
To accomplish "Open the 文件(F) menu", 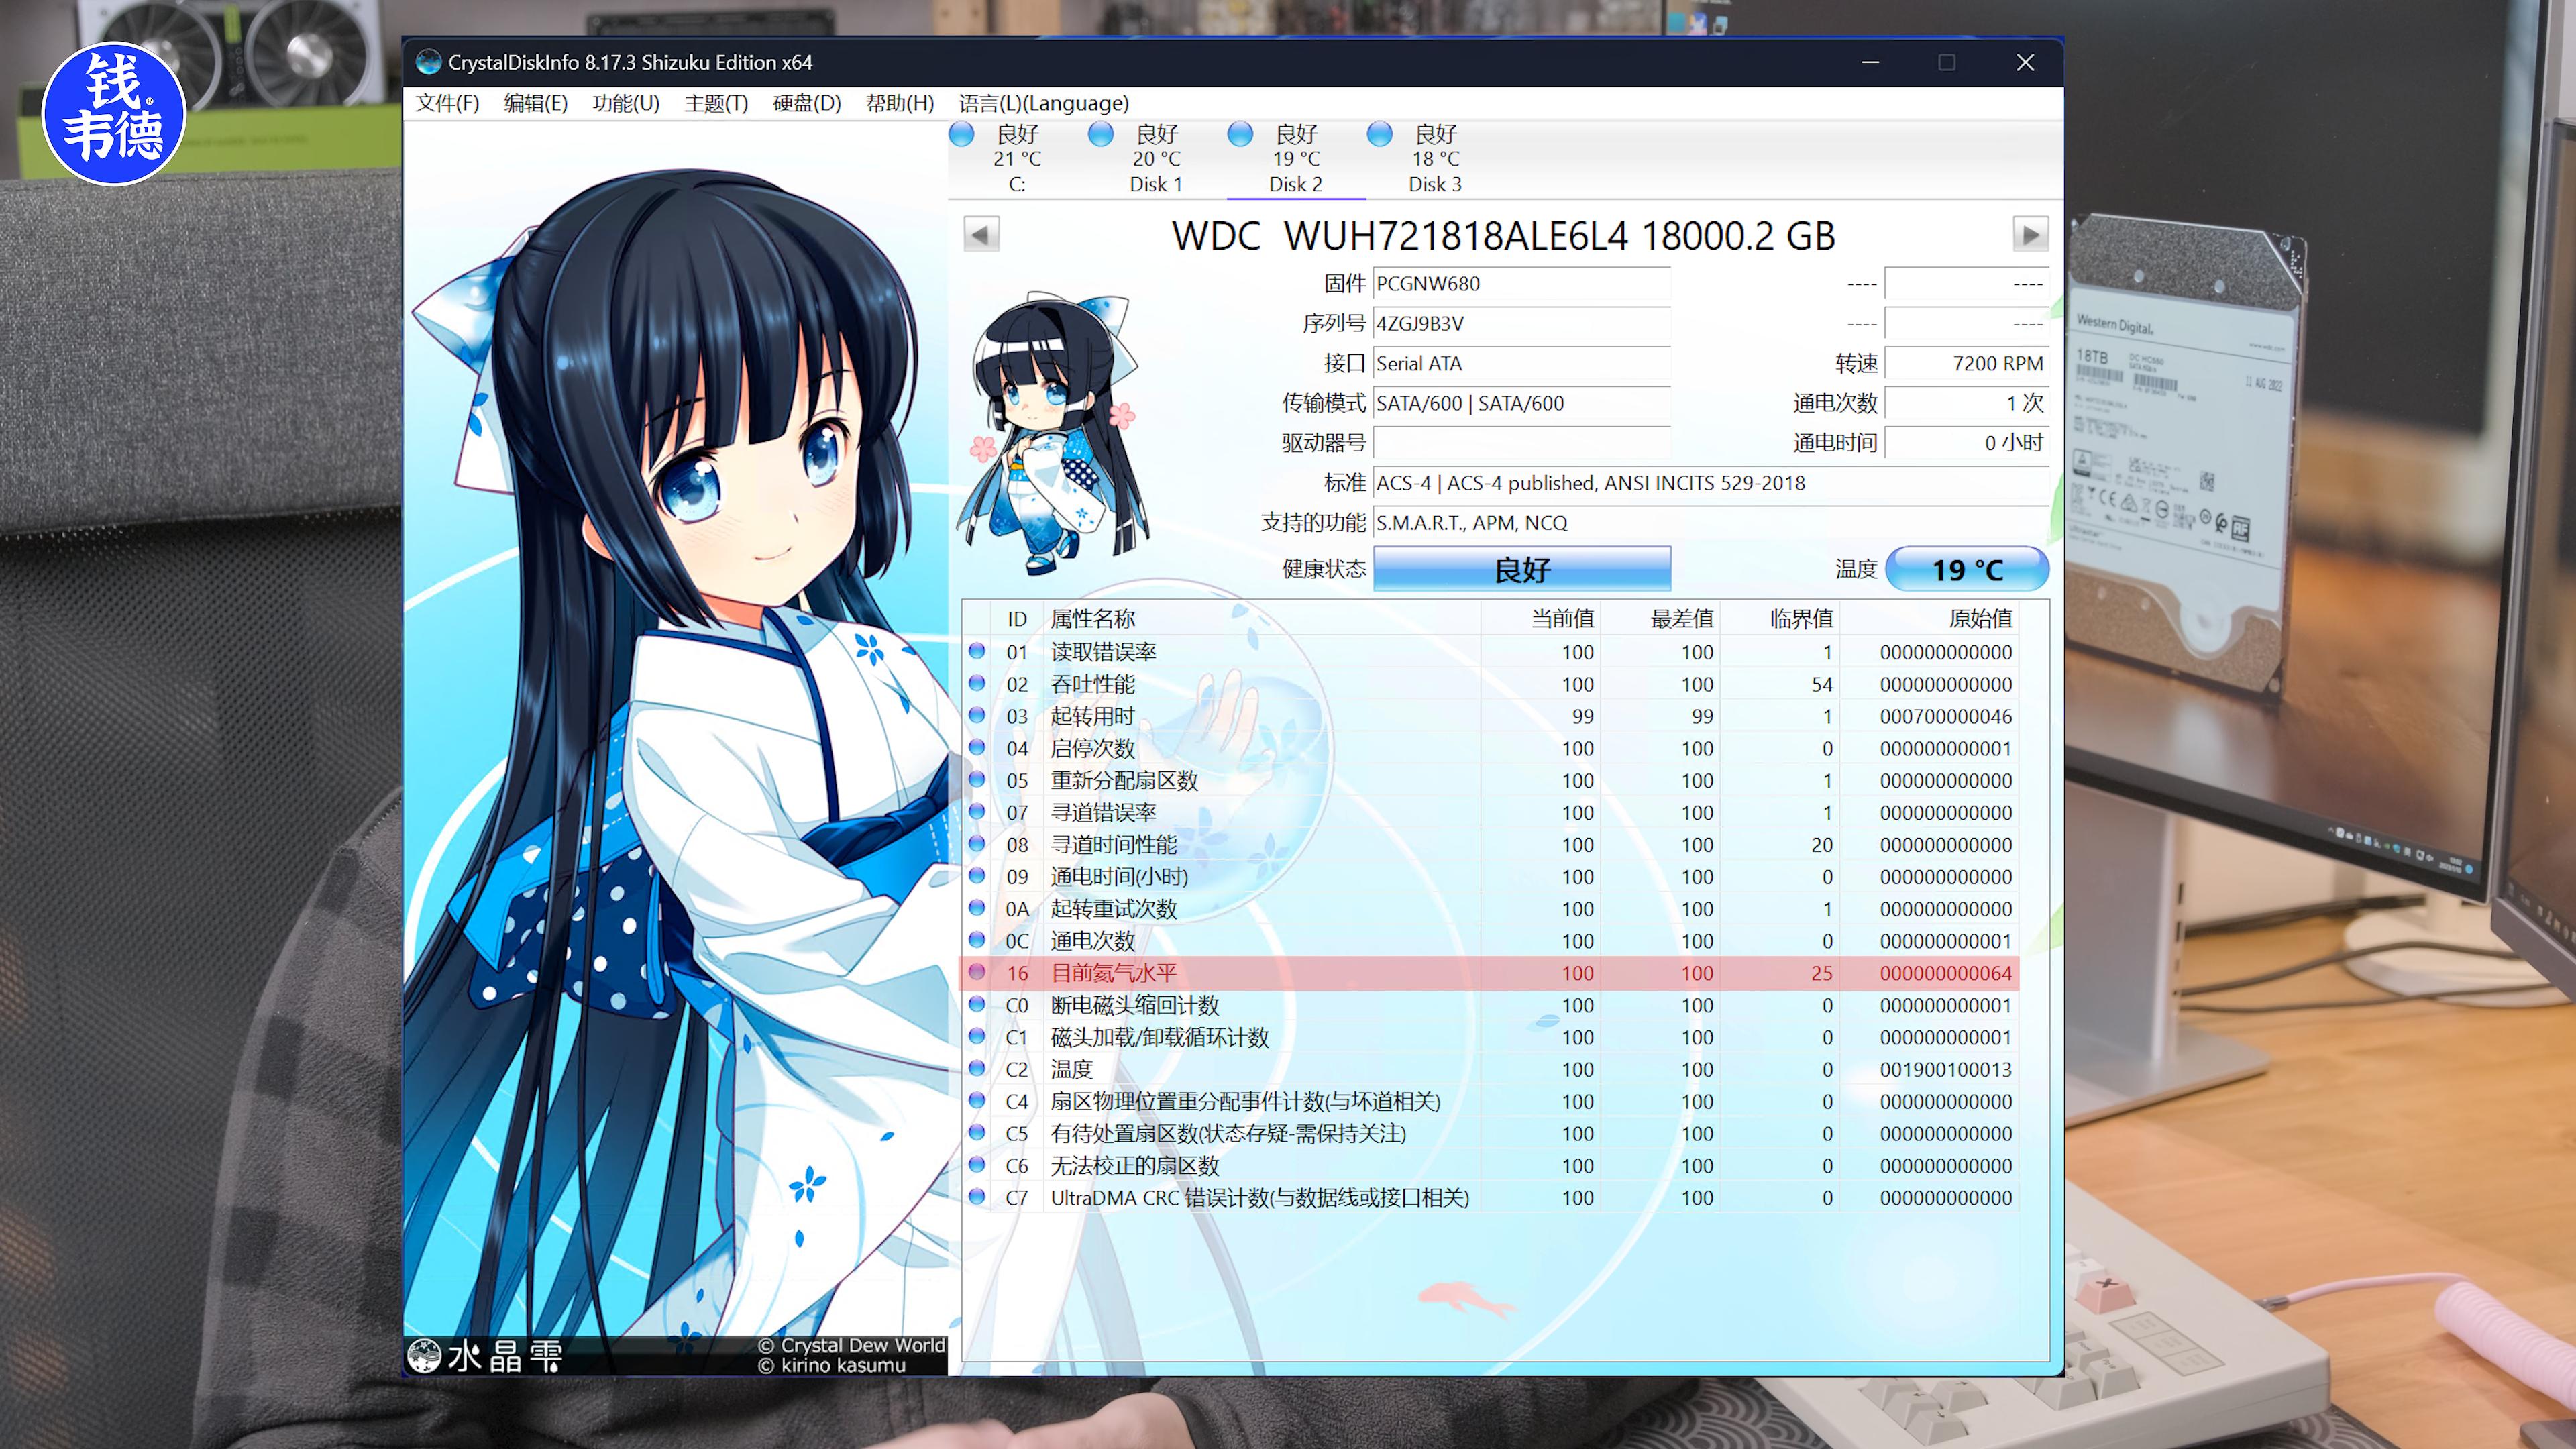I will [x=447, y=103].
